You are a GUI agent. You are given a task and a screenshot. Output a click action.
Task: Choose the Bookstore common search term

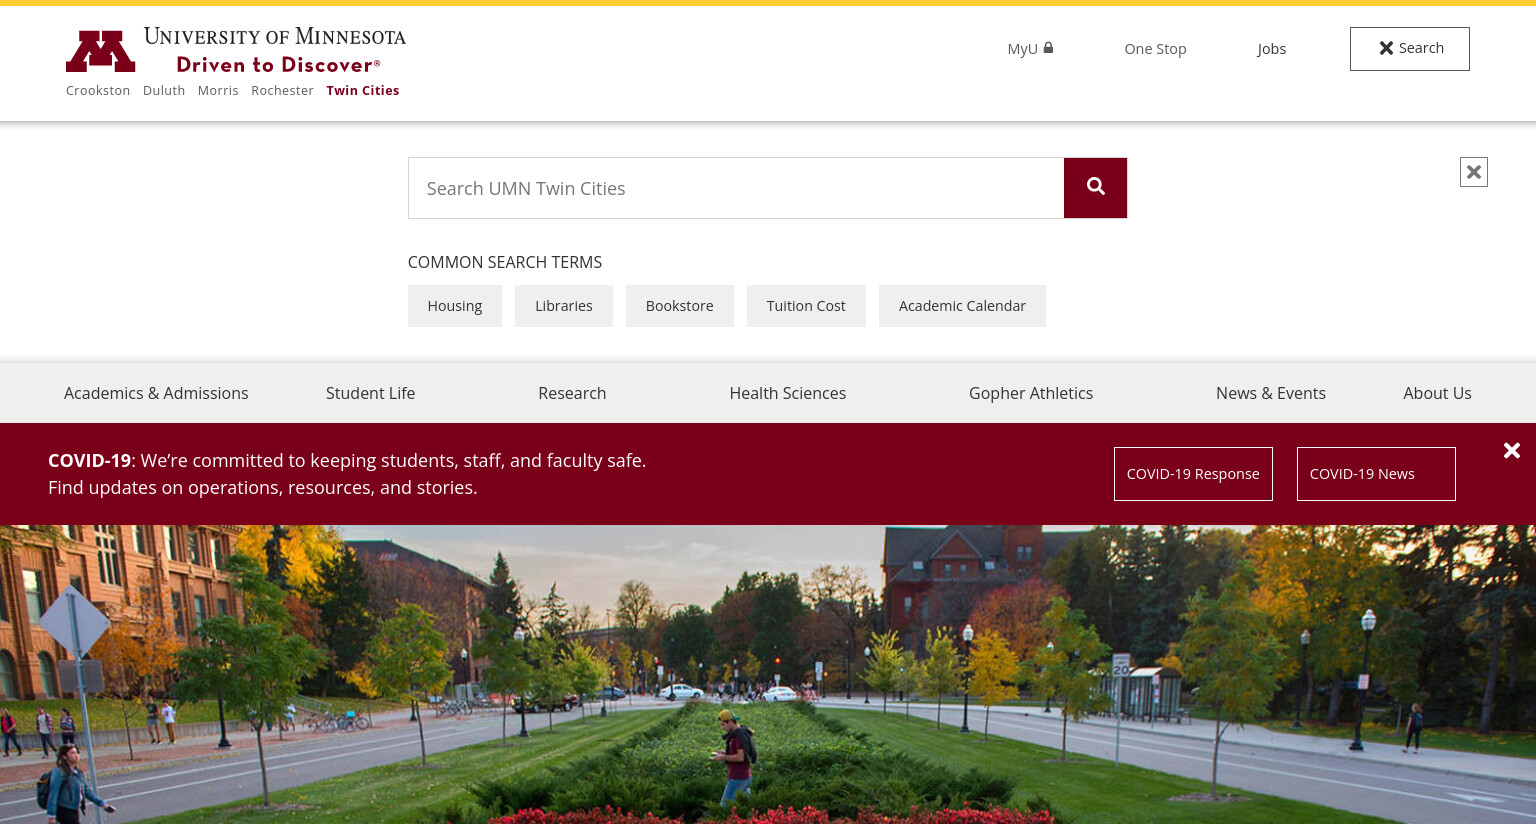tap(680, 306)
